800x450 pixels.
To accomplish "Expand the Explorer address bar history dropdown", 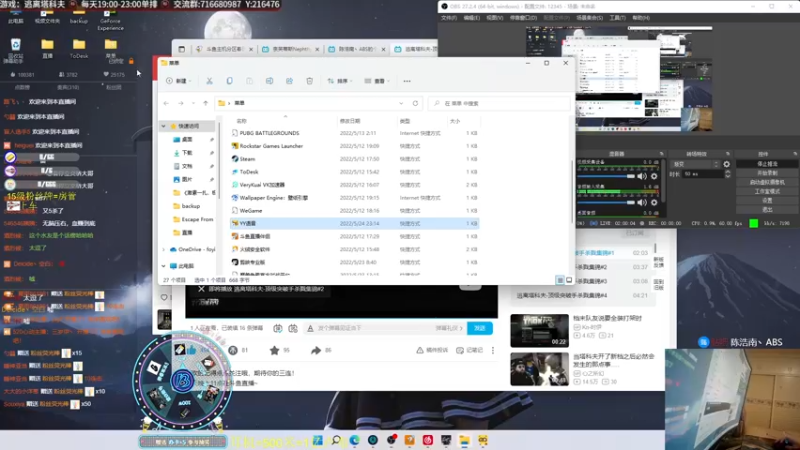I will tap(401, 103).
